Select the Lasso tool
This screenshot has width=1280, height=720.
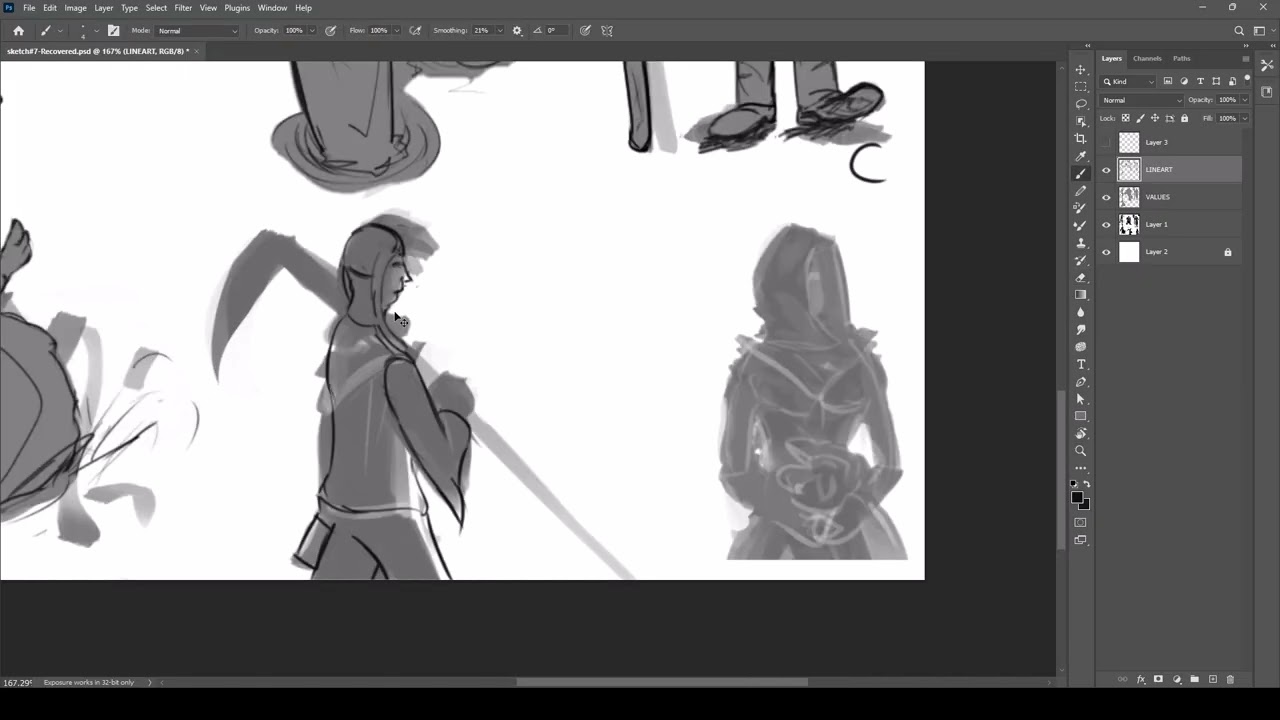1080,104
